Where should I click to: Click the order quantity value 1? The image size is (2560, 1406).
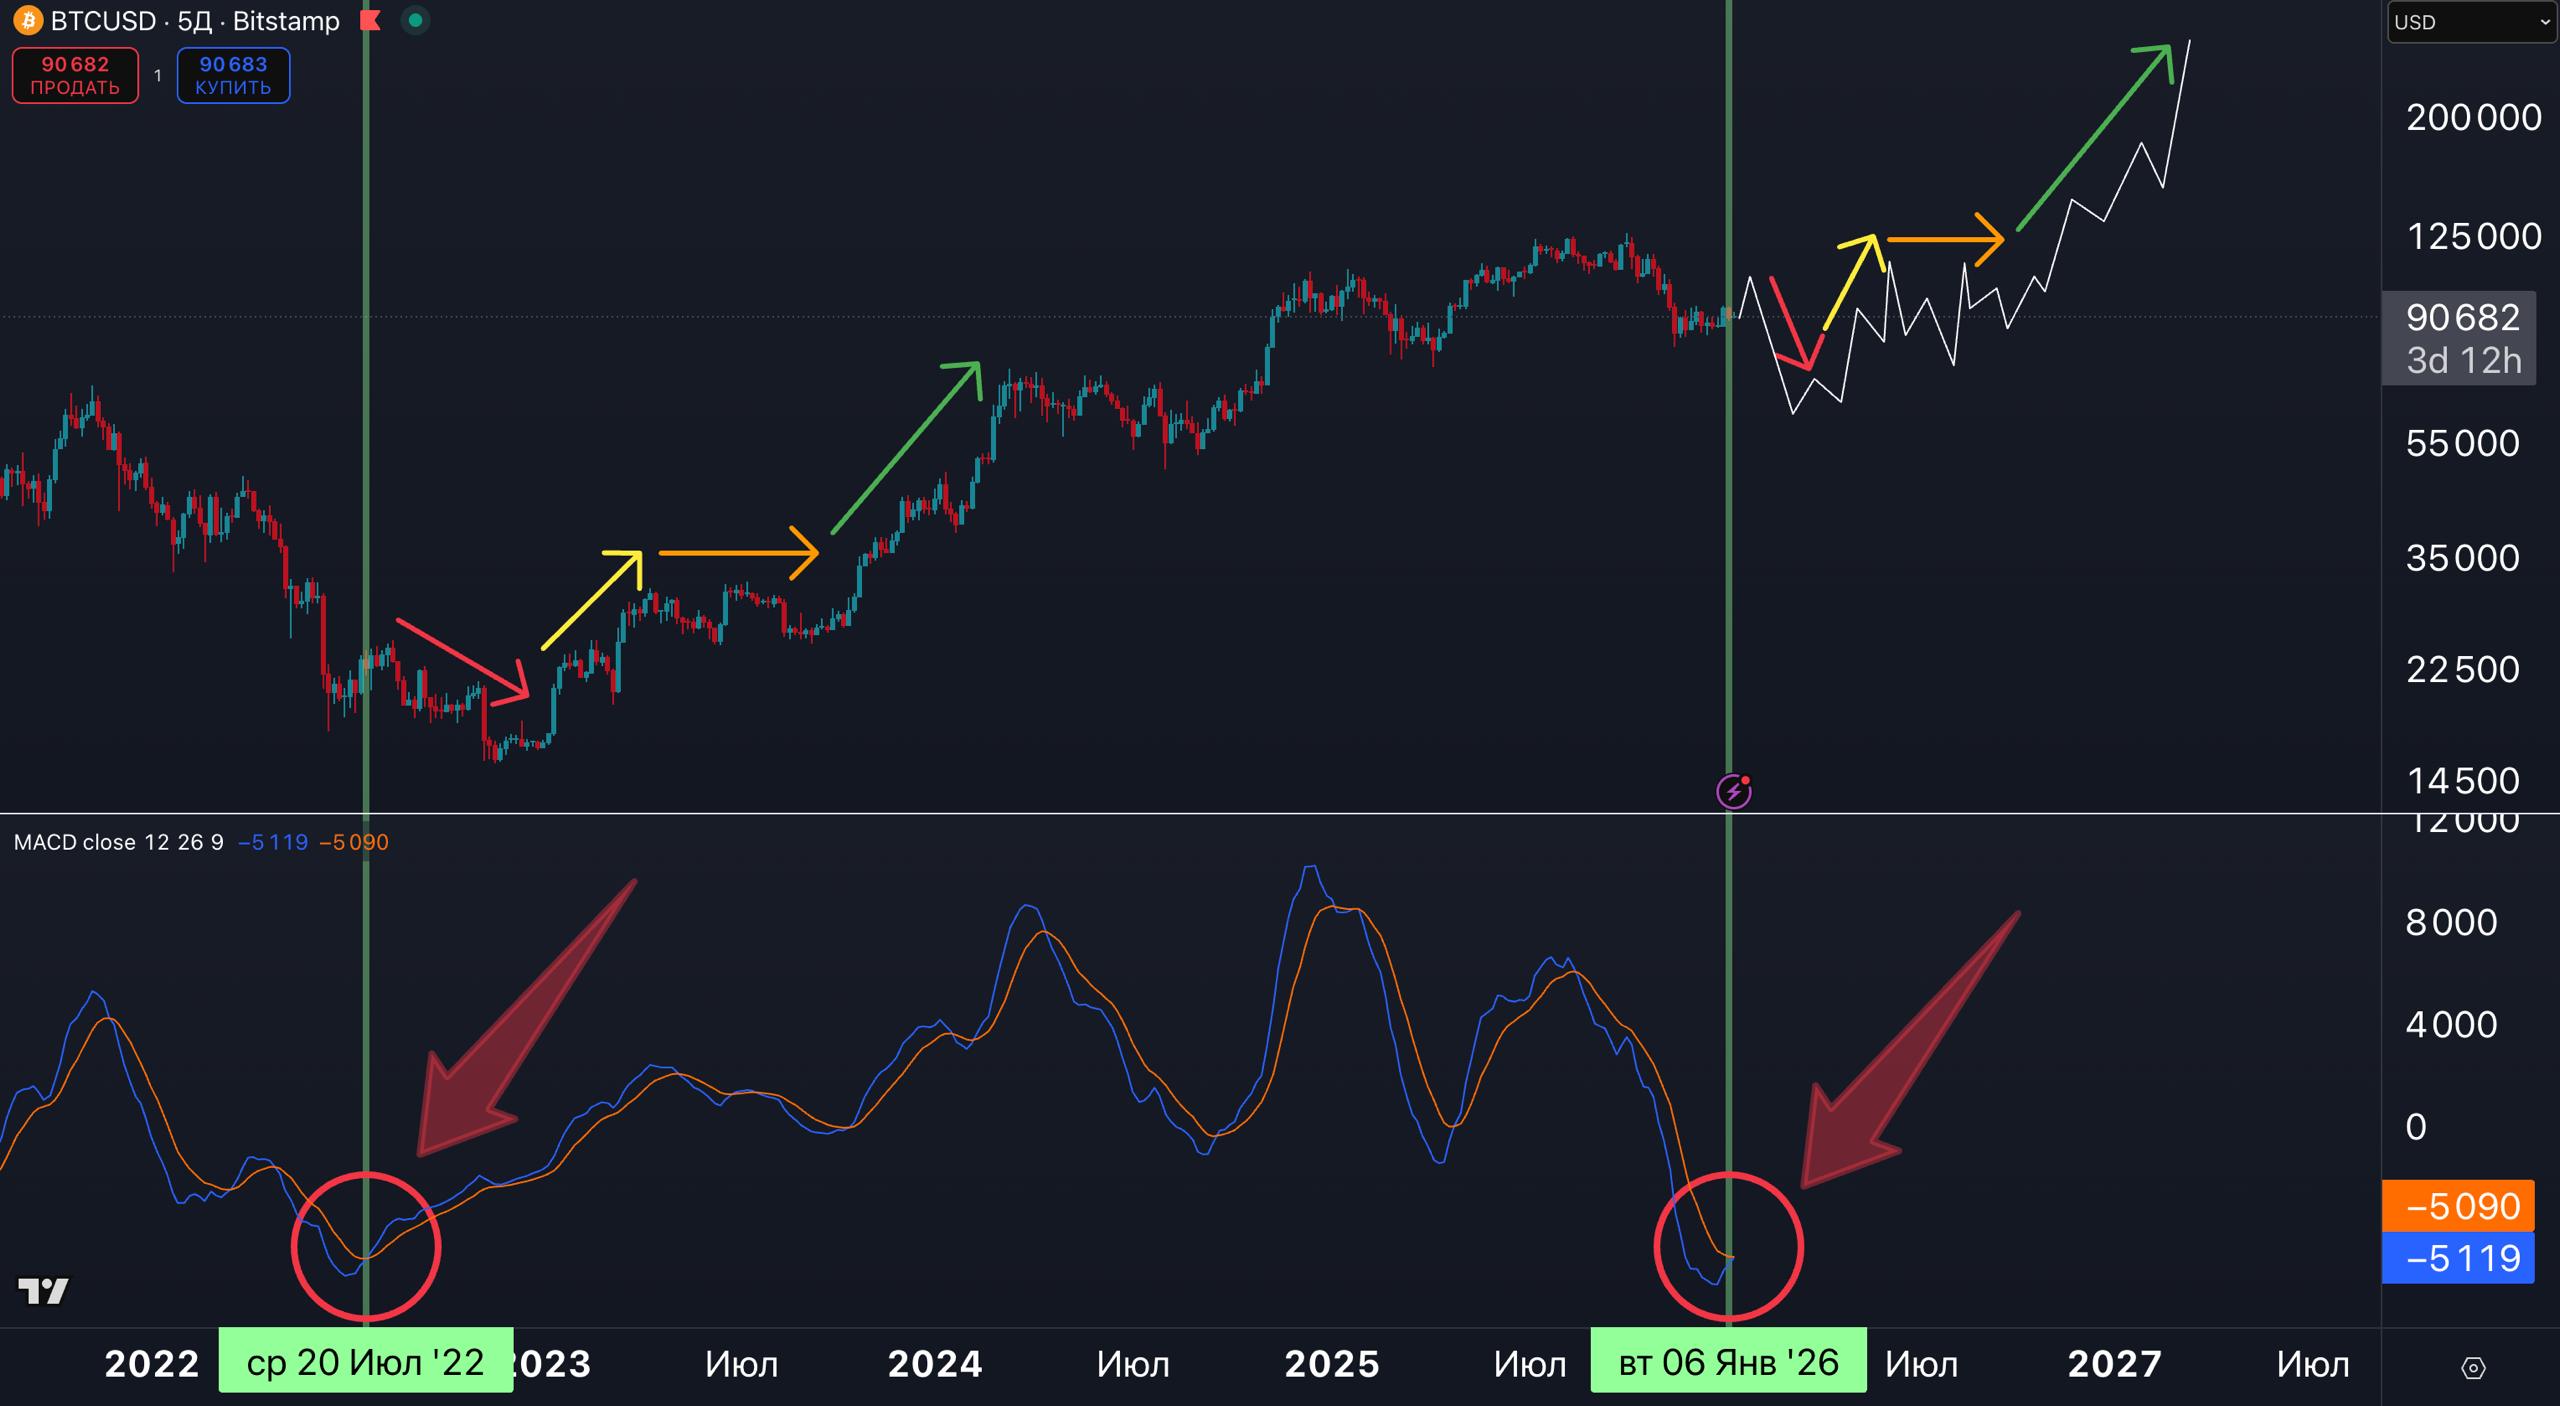coord(157,76)
